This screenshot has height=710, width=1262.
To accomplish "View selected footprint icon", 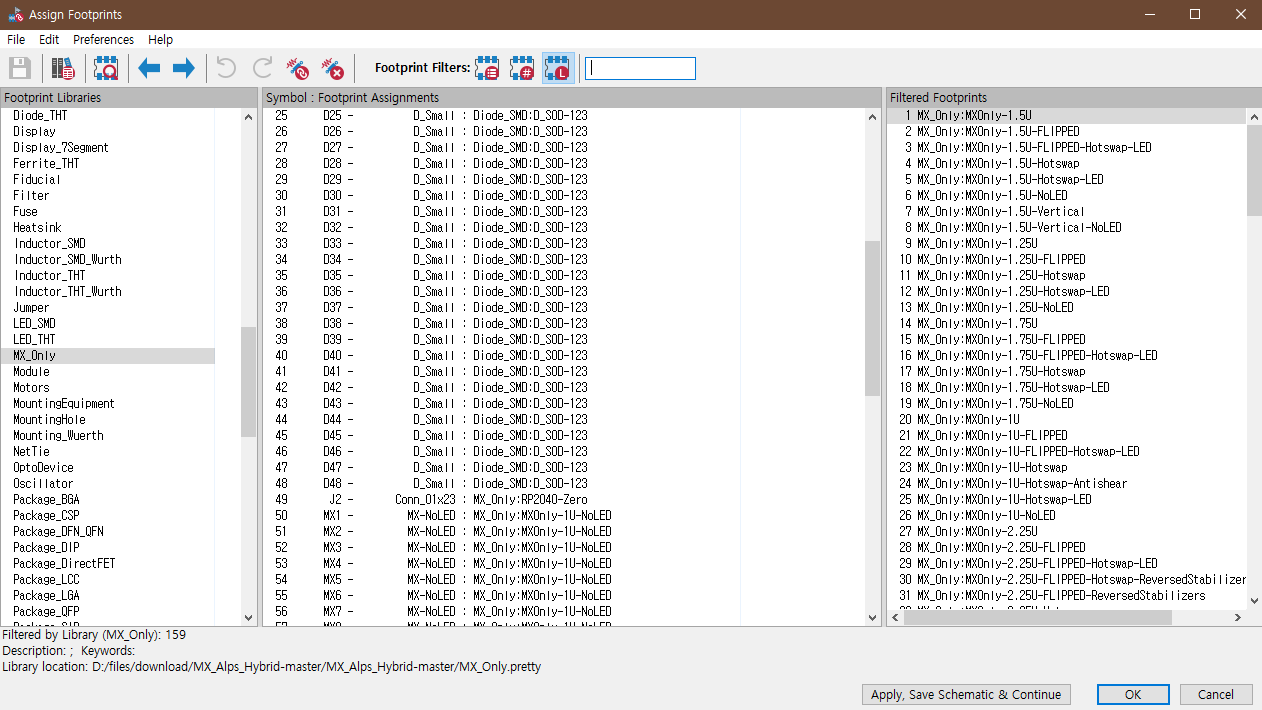I will (x=106, y=69).
